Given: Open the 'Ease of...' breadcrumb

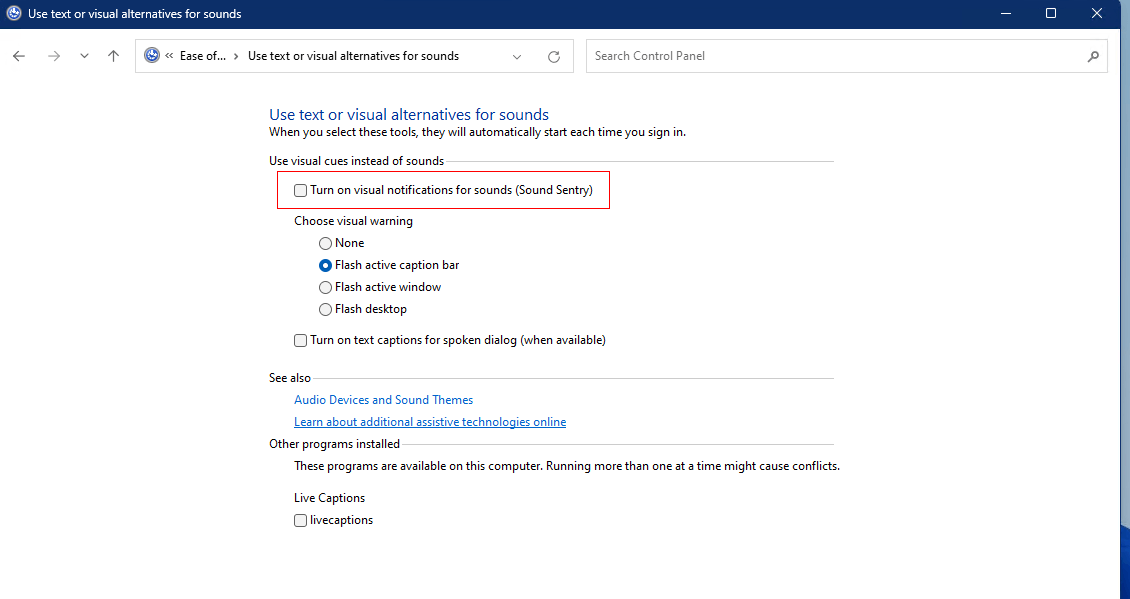Looking at the screenshot, I should (203, 56).
